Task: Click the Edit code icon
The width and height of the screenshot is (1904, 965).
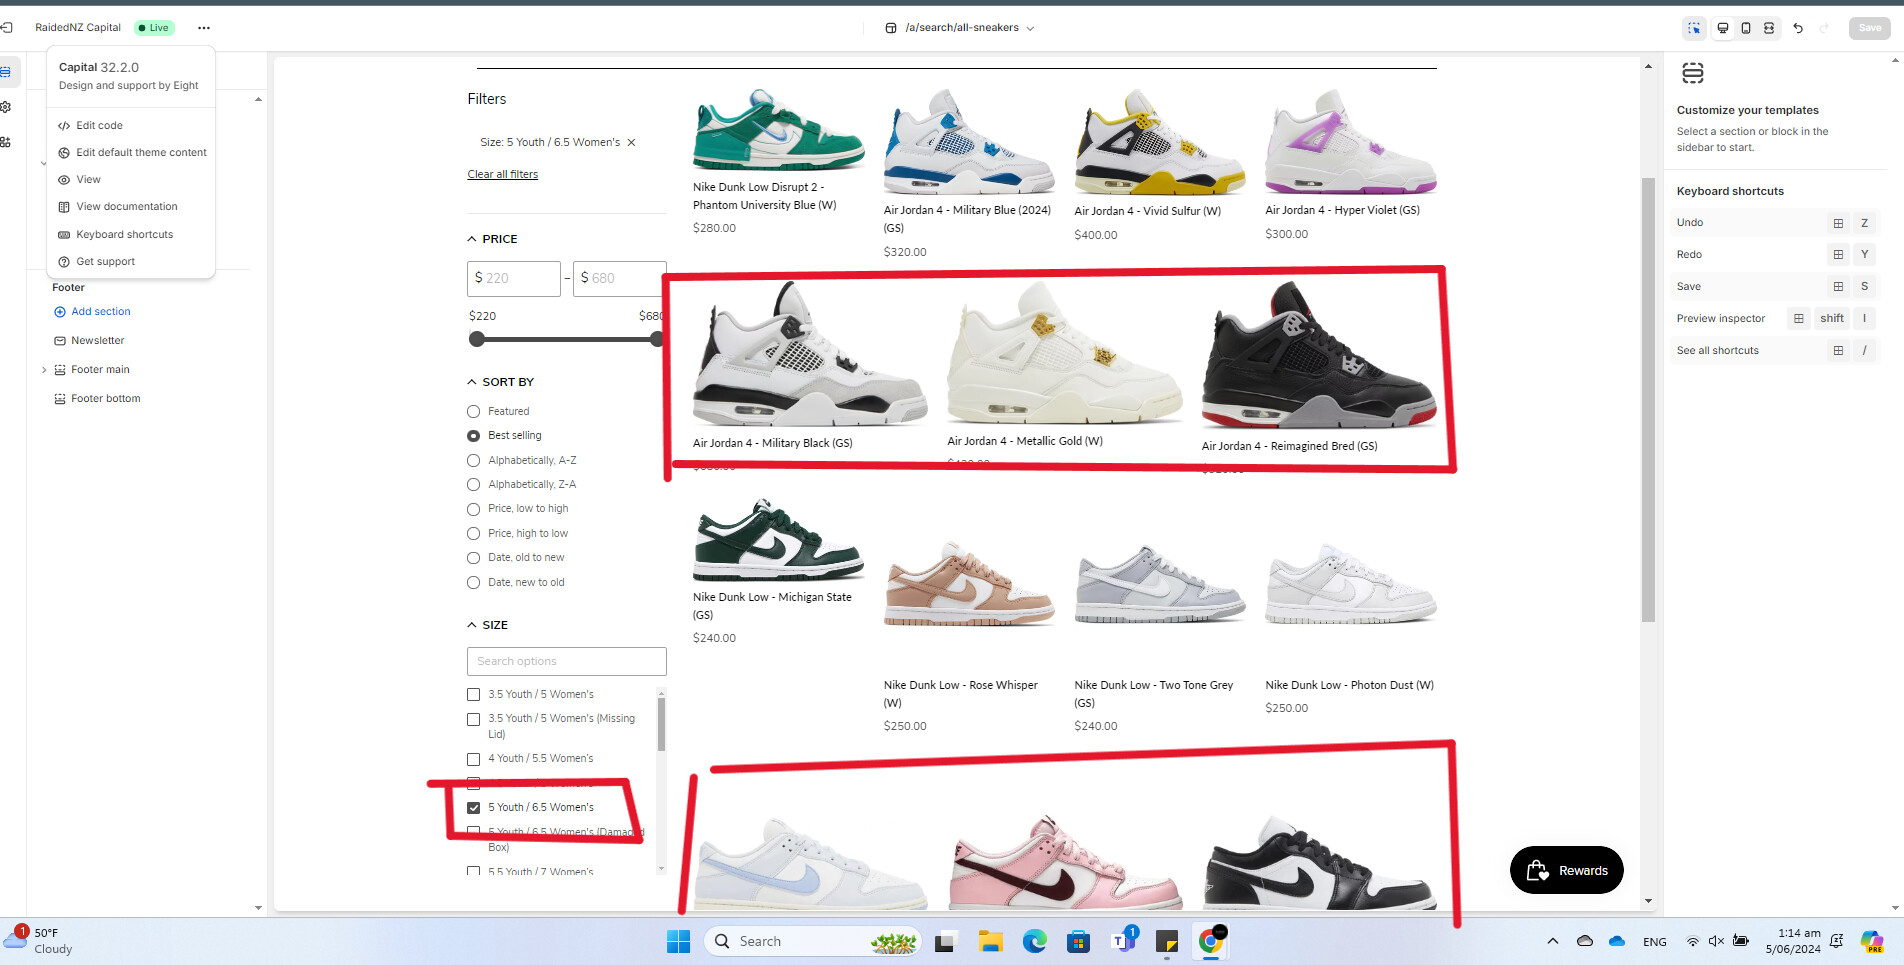Action: click(64, 126)
